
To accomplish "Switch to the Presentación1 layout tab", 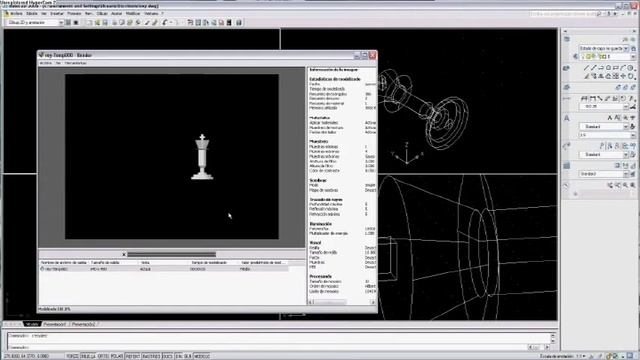I will click(55, 324).
